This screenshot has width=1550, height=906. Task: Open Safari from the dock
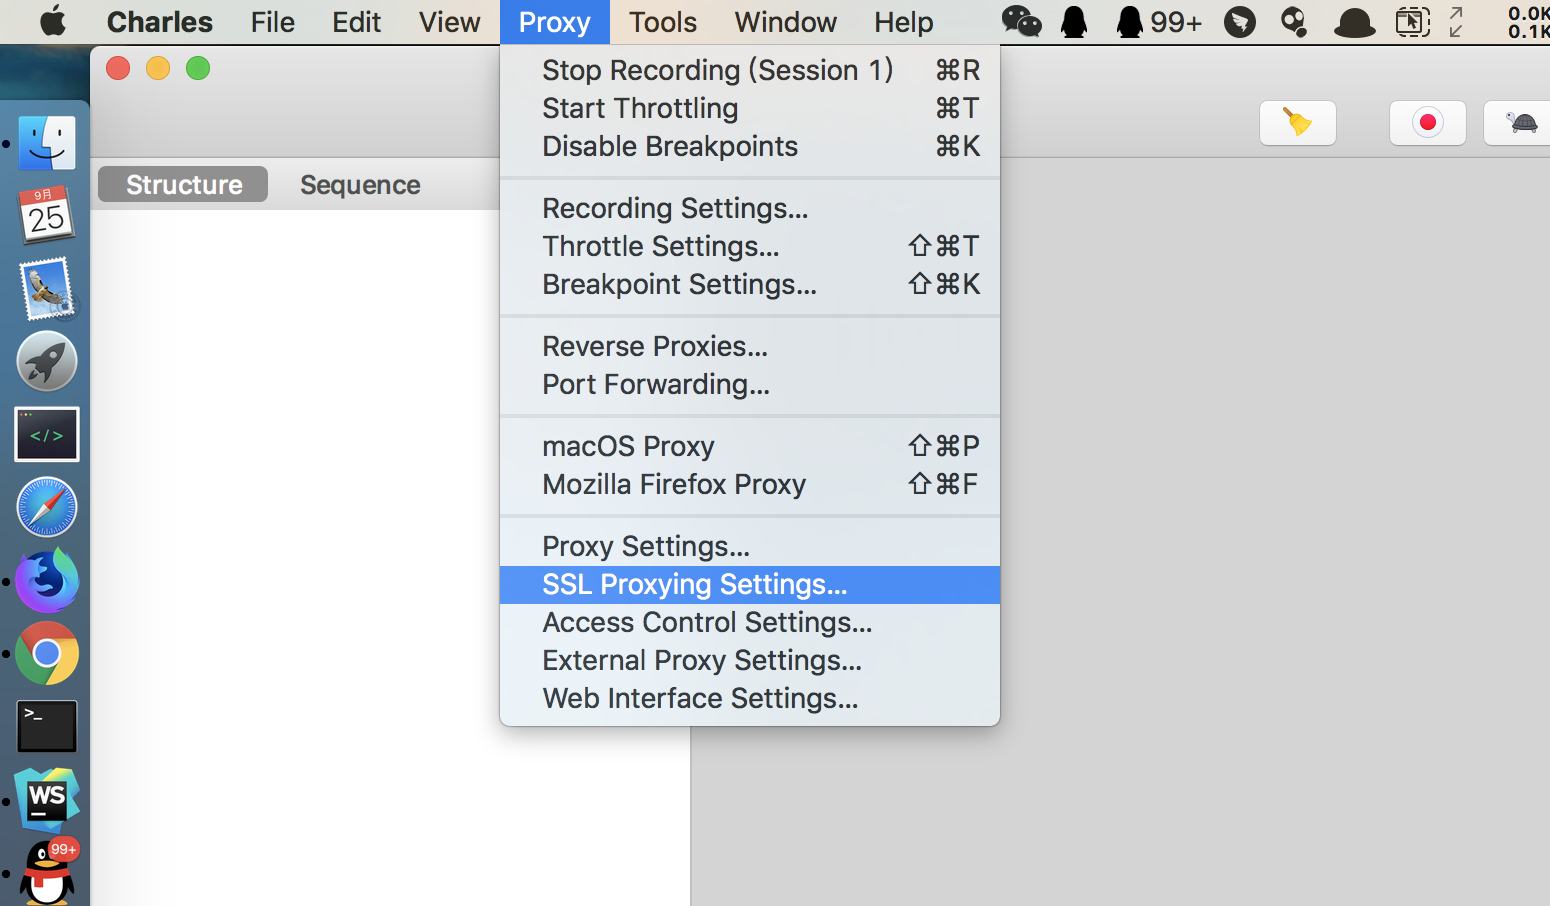tap(47, 507)
